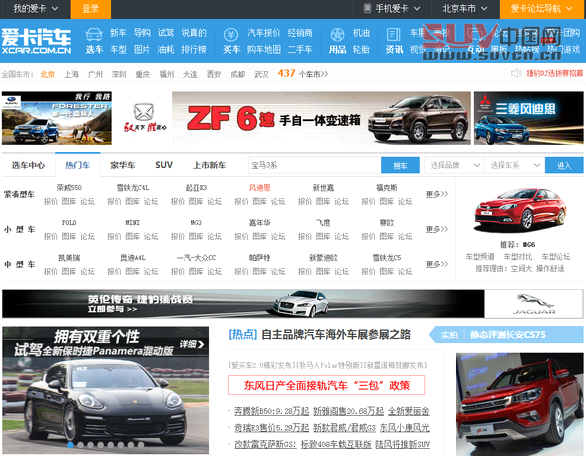Expand the 爱卡论坛导航 menu
This screenshot has height=456, width=586.
pyautogui.click(x=542, y=9)
